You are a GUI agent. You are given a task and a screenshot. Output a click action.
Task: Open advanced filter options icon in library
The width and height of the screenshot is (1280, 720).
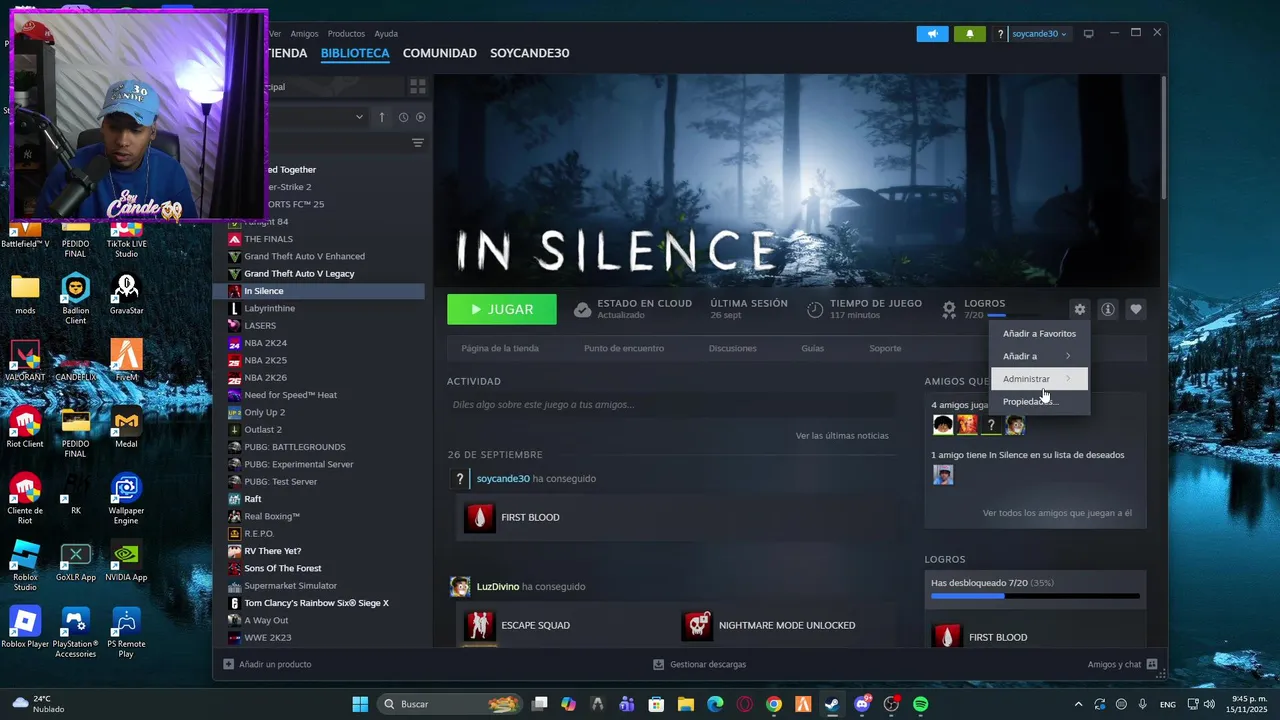tap(418, 143)
